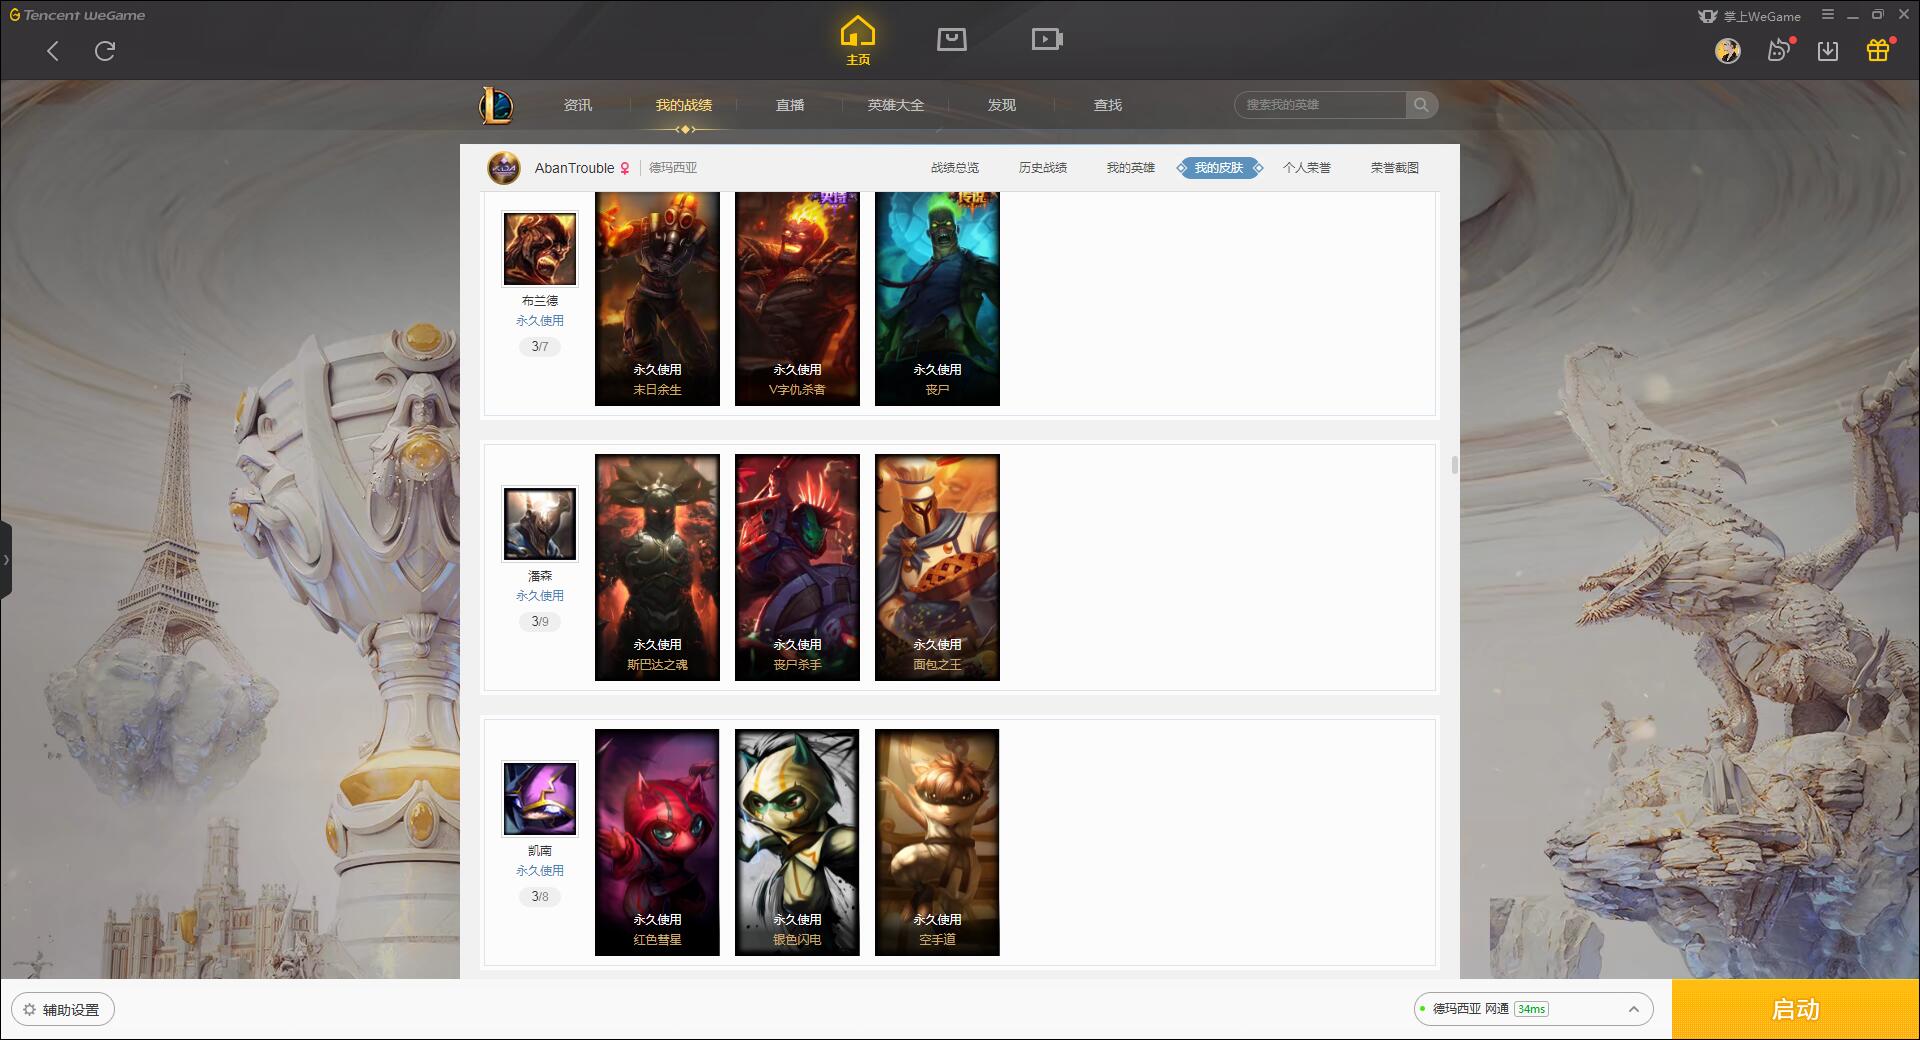Open the gift box icon
Image resolution: width=1920 pixels, height=1040 pixels.
(1878, 50)
